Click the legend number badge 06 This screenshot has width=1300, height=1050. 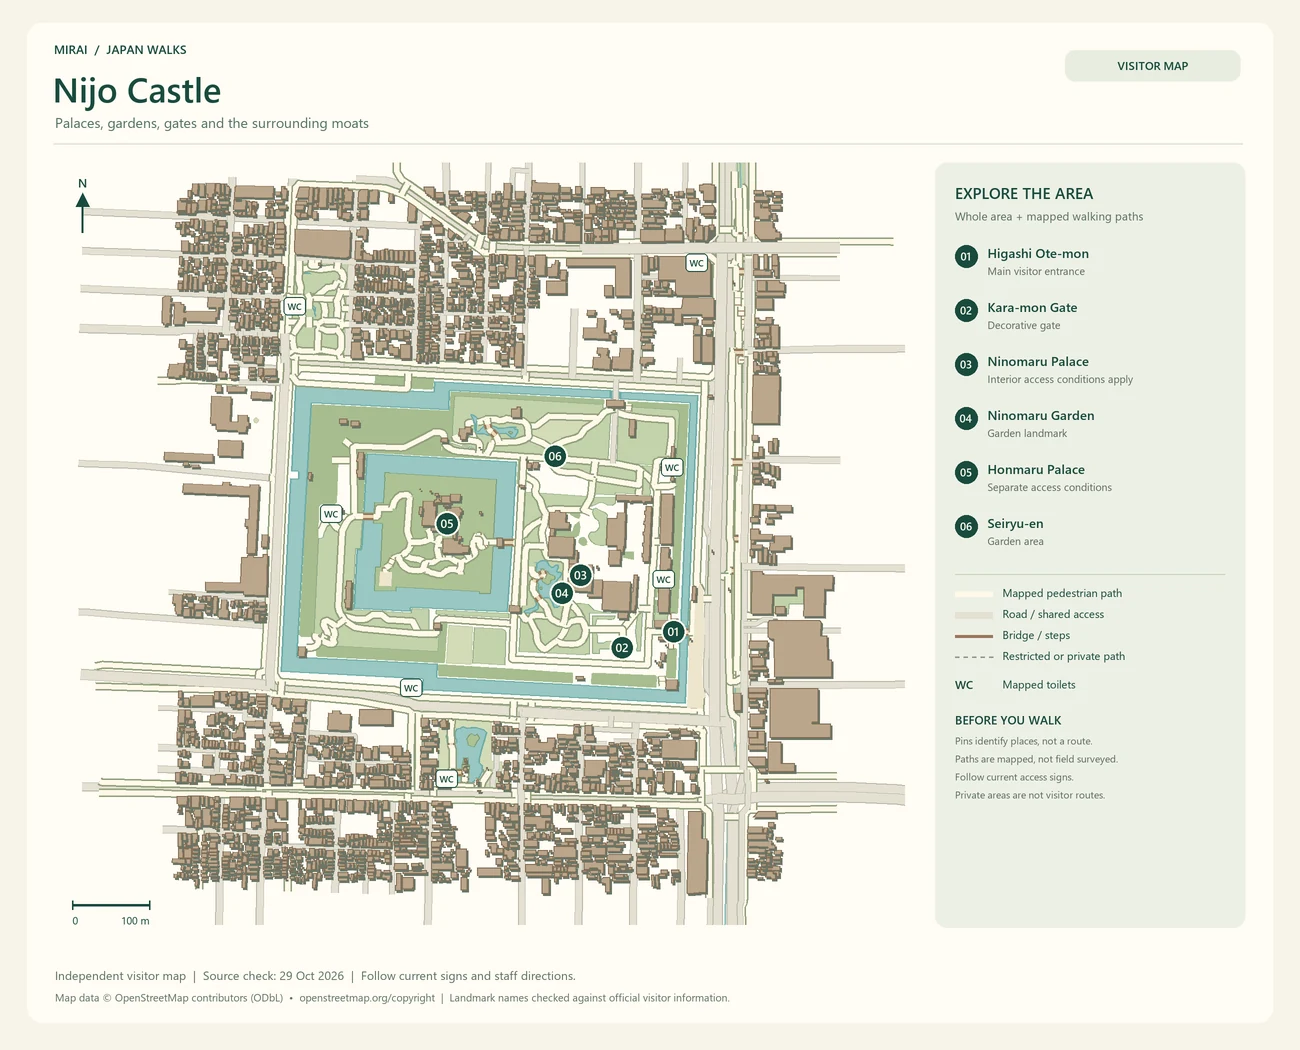966,527
